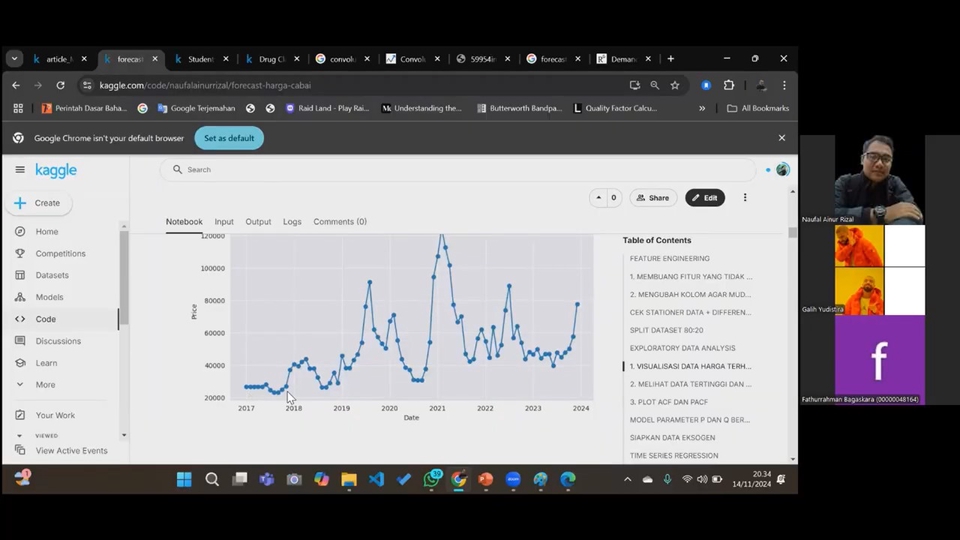The width and height of the screenshot is (960, 540).
Task: Open the tab search dropdown arrow
Action: click(x=14, y=59)
